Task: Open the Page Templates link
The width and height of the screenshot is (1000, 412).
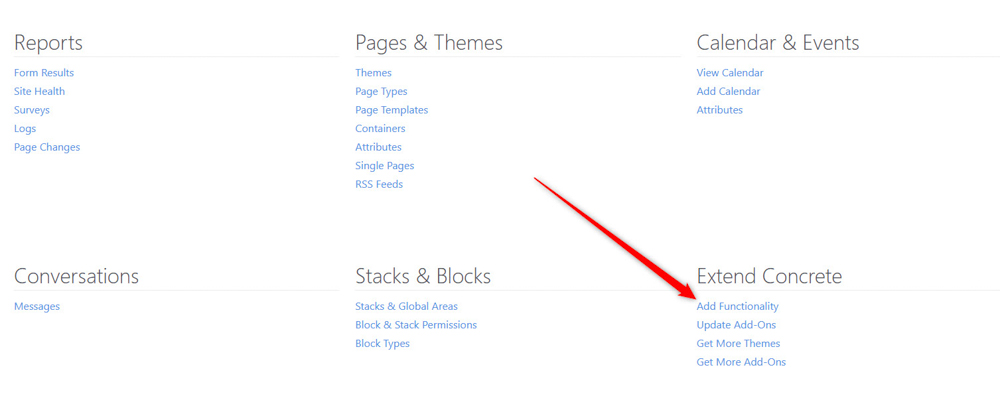Action: click(391, 110)
